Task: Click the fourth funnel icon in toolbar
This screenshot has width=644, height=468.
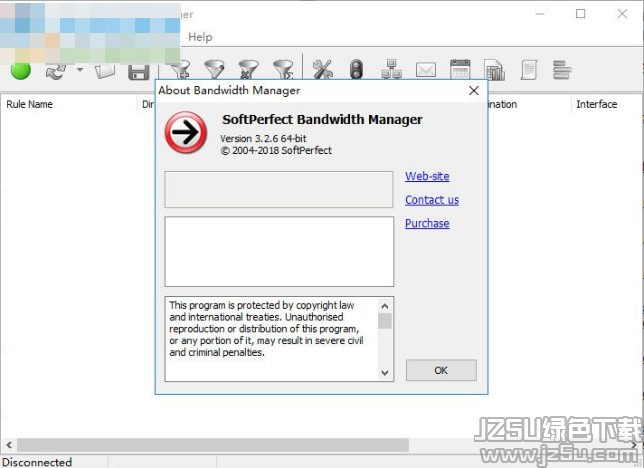Action: point(283,69)
